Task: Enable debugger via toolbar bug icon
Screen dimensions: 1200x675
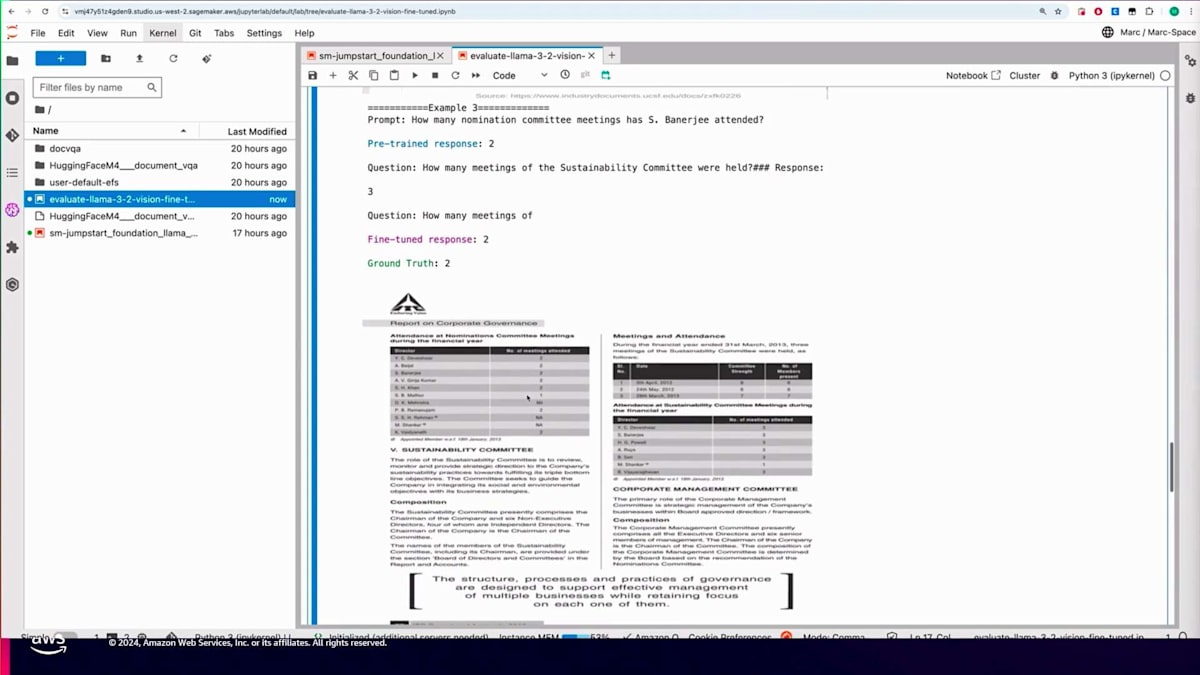Action: (x=1054, y=75)
